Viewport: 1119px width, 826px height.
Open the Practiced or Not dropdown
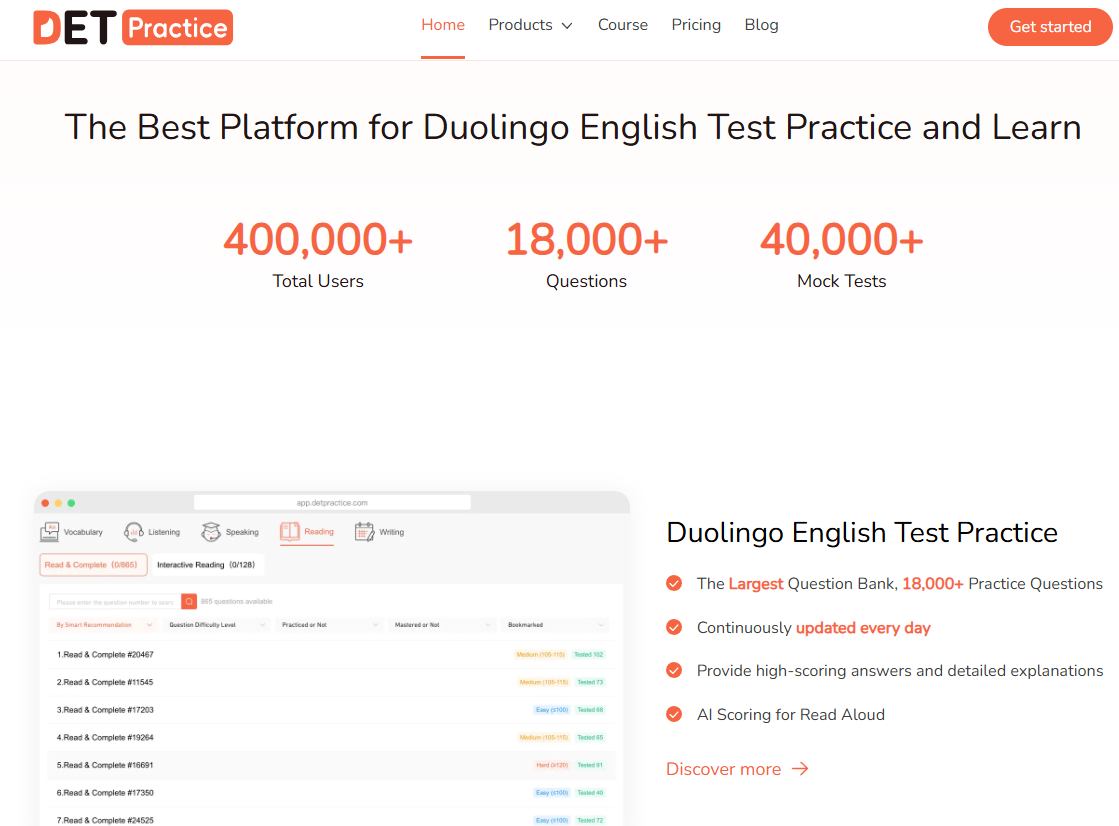click(x=330, y=625)
